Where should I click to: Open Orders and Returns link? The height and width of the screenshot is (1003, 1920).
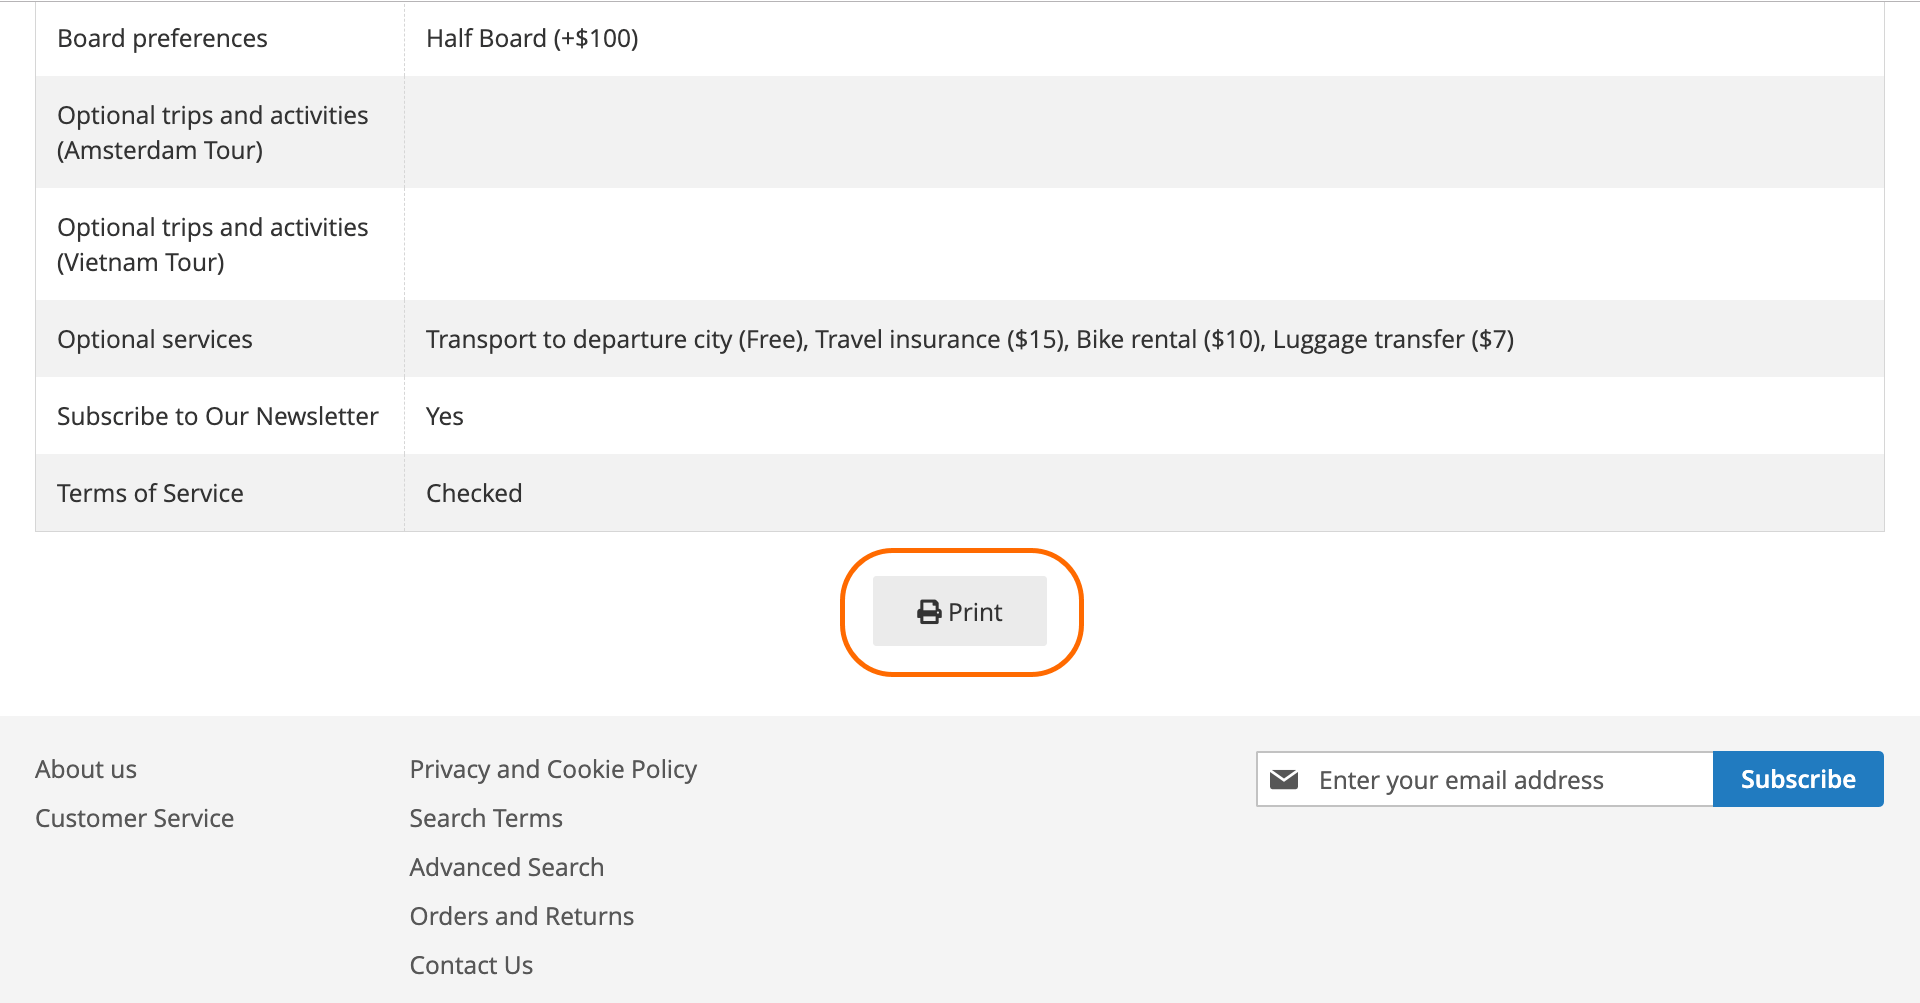(x=522, y=916)
